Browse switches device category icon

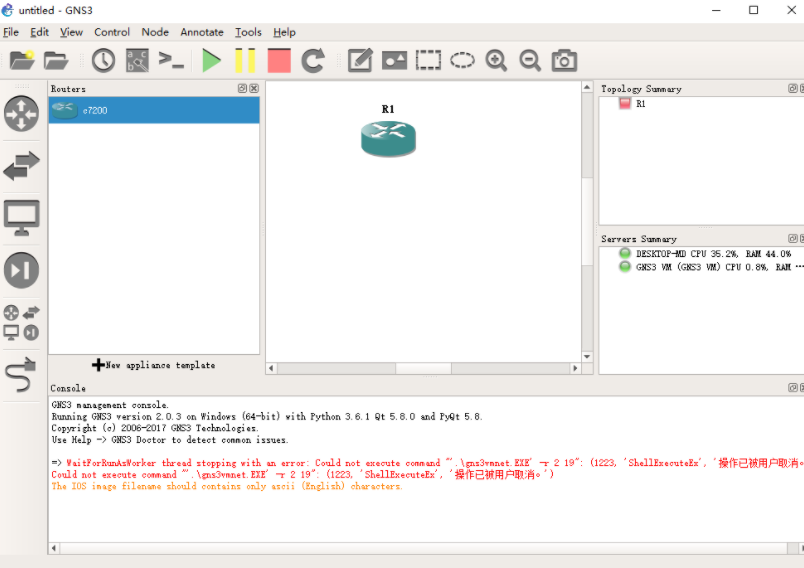point(22,166)
